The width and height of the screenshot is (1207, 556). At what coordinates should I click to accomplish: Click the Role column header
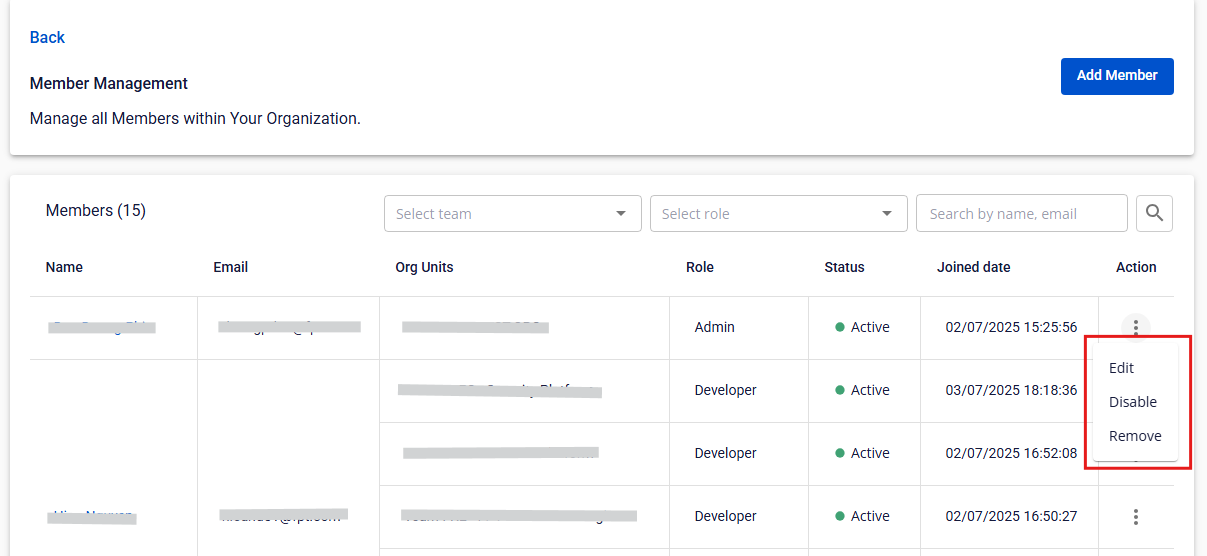699,267
